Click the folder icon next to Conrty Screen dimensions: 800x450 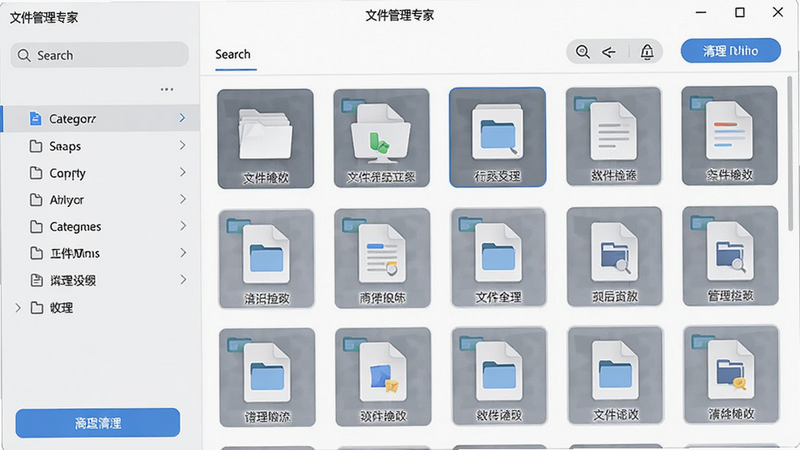coord(36,173)
